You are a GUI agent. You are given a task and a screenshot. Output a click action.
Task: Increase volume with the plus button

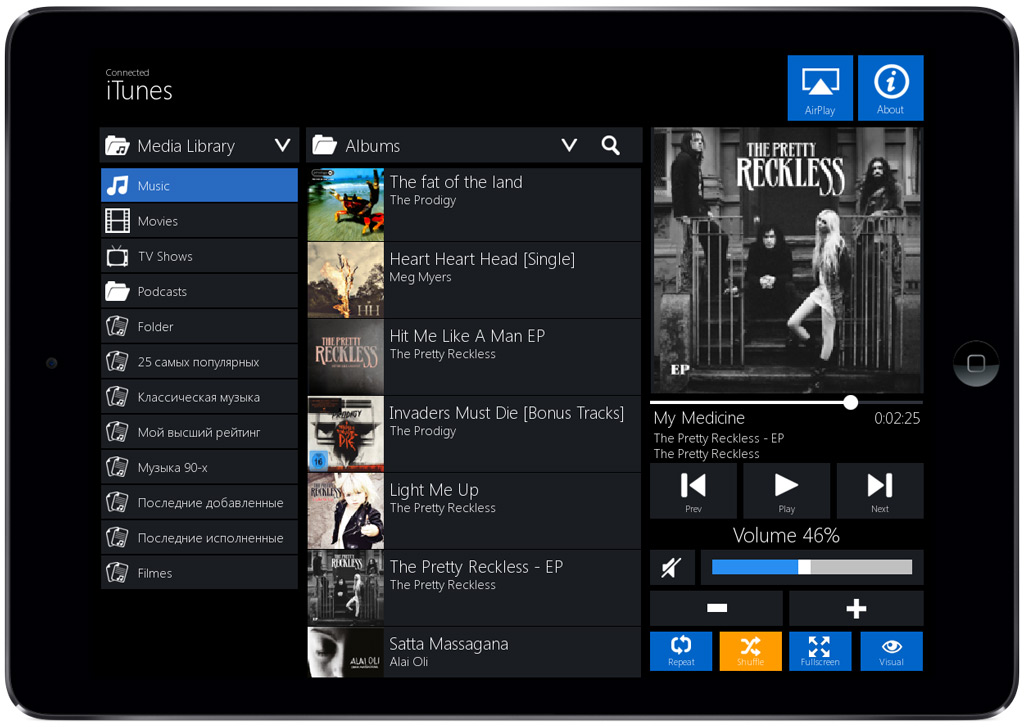855,608
